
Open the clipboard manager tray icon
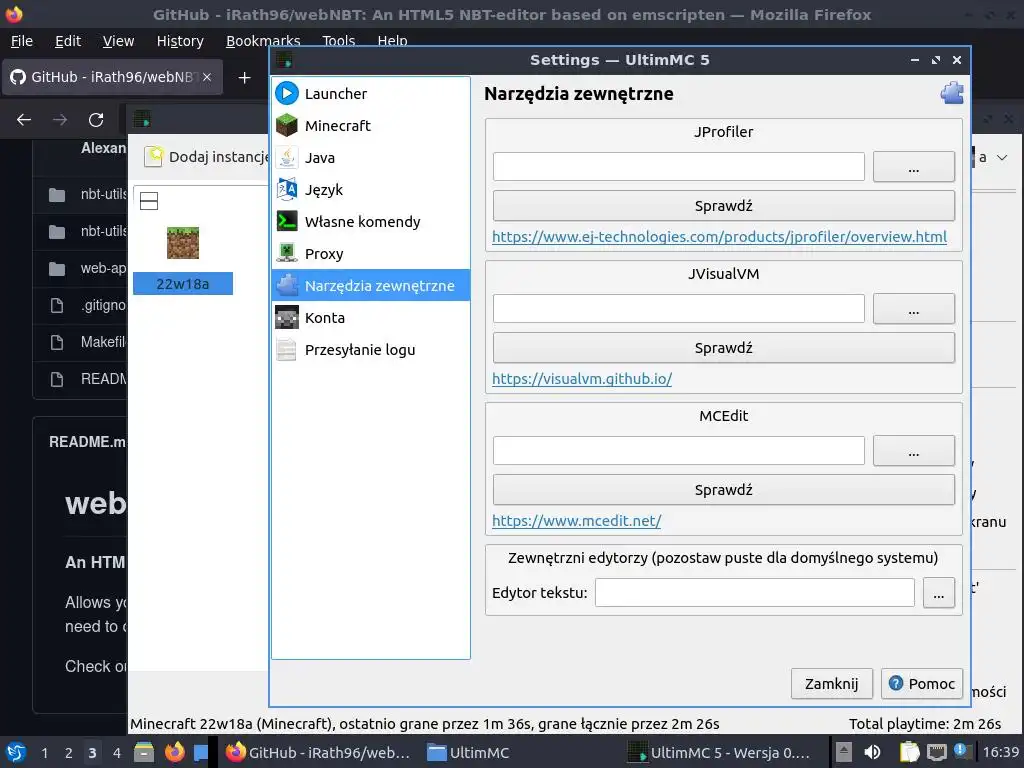point(909,752)
